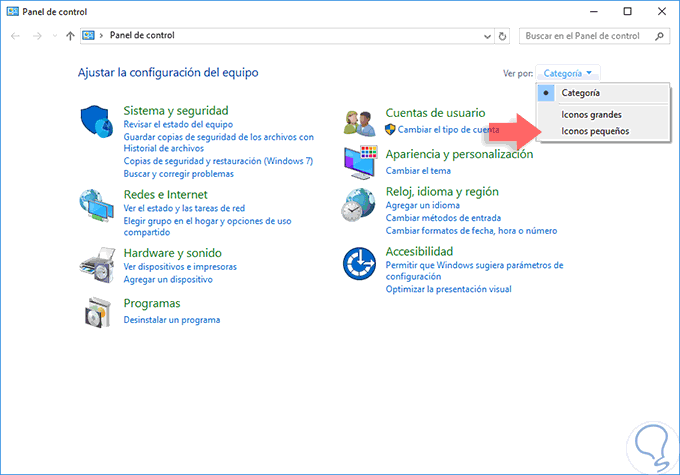Open Apariencia y personalización monitor icon

(x=360, y=163)
